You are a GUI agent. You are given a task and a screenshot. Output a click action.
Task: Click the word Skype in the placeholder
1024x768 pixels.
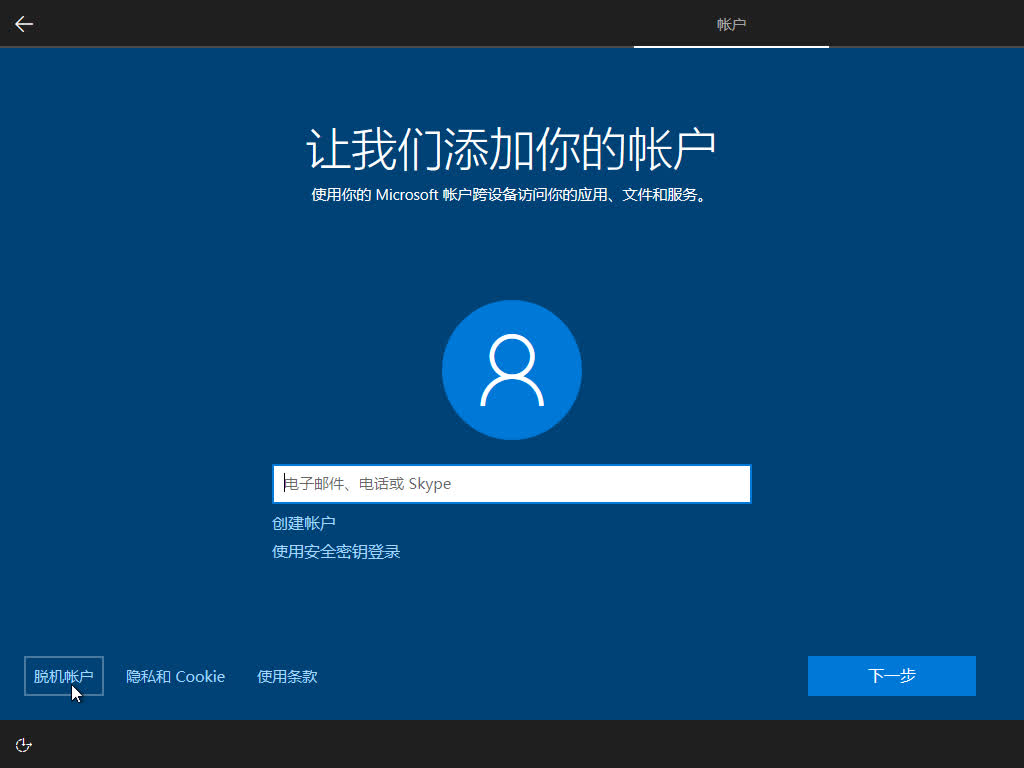click(430, 484)
